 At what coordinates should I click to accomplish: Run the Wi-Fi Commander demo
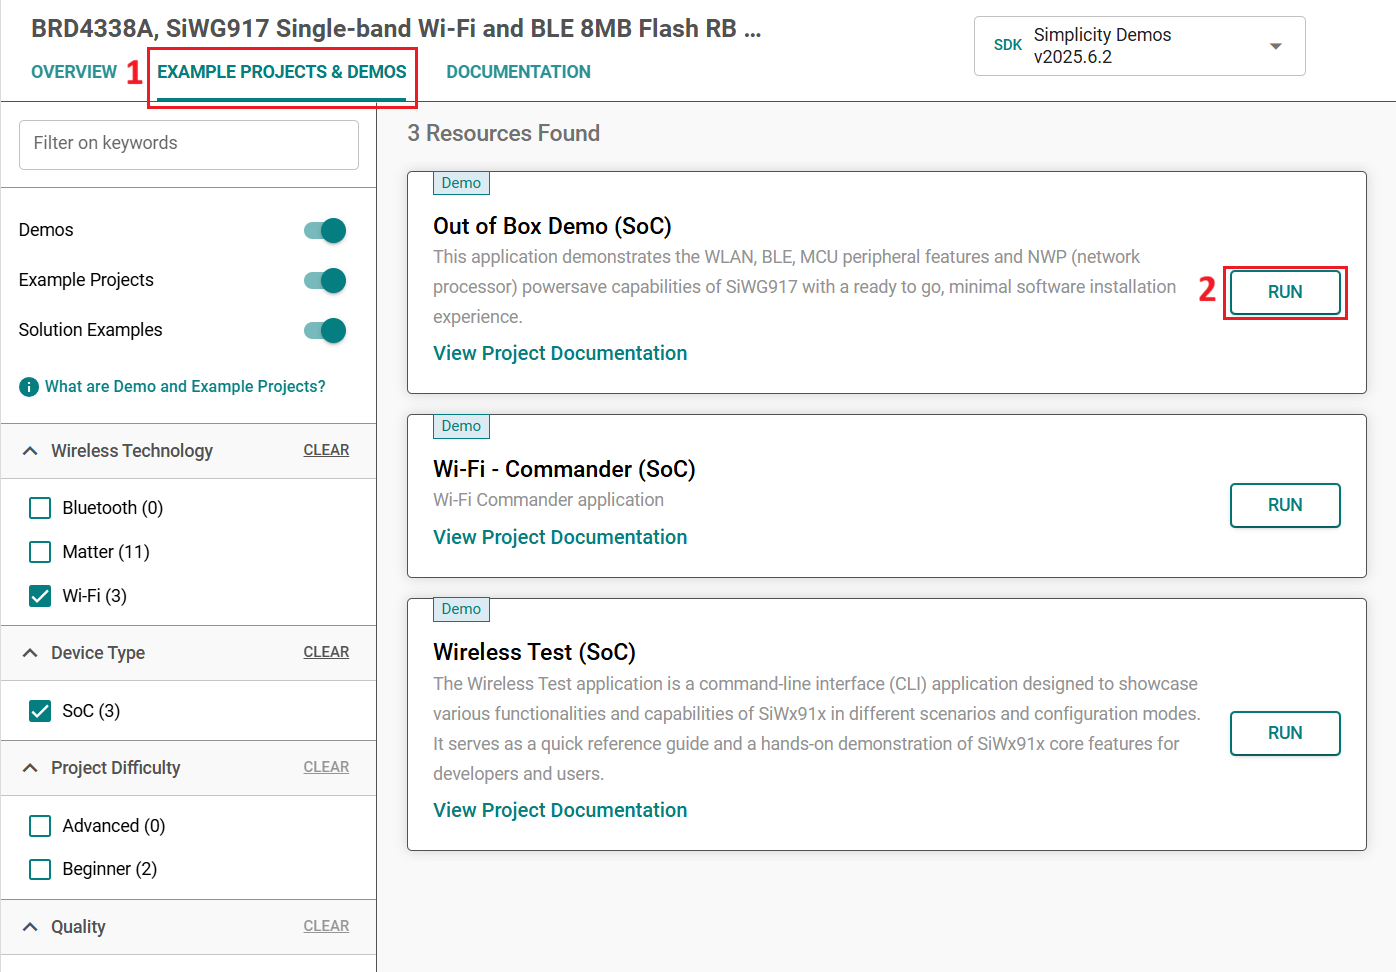1284,505
